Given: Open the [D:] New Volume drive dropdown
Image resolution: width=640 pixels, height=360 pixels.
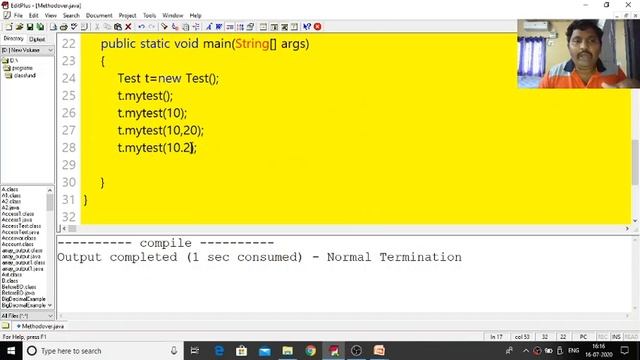Looking at the screenshot, I should point(27,50).
